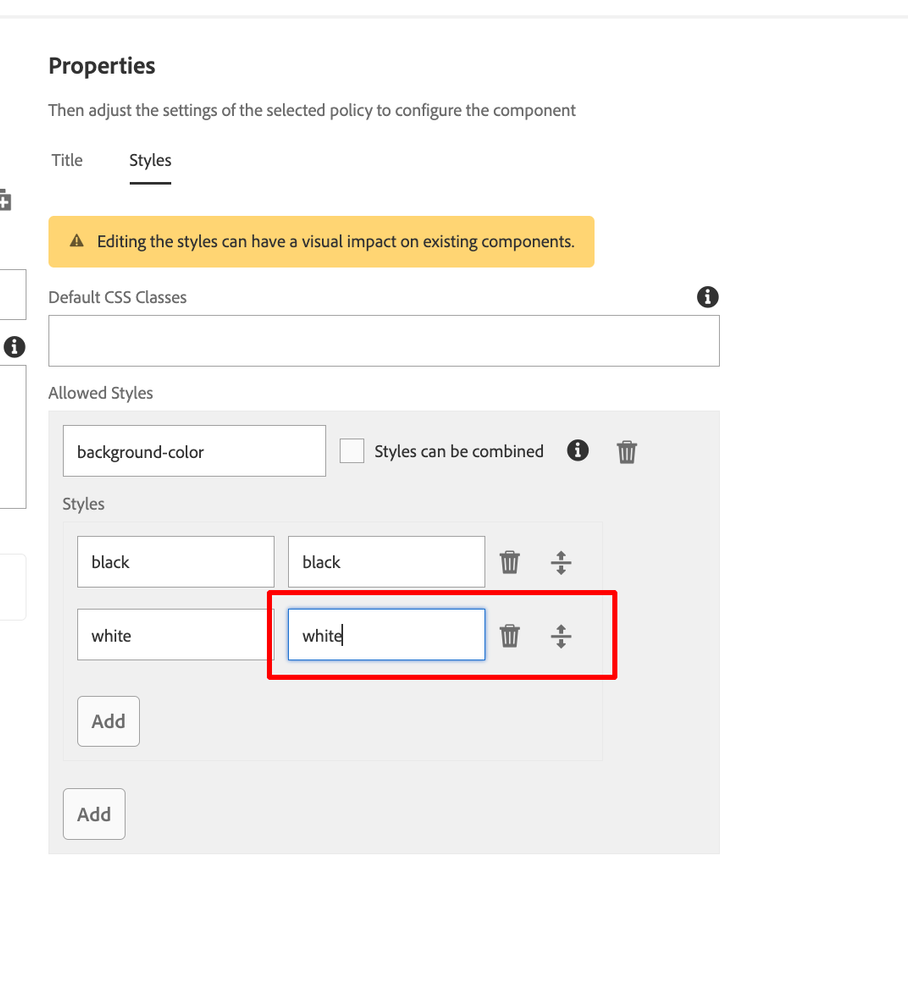Delete the black style row
The image size is (908, 999).
point(510,562)
